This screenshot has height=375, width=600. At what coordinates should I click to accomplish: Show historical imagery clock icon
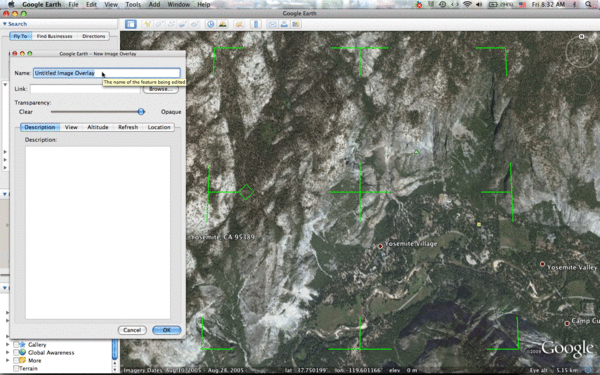[x=210, y=24]
